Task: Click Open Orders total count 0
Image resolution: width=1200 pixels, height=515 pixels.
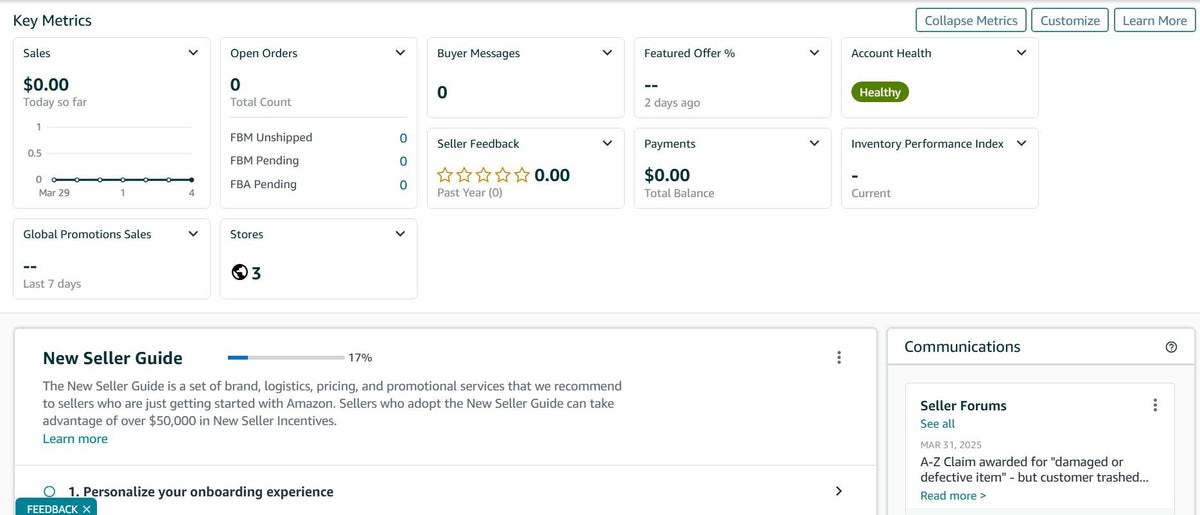Action: pyautogui.click(x=235, y=85)
